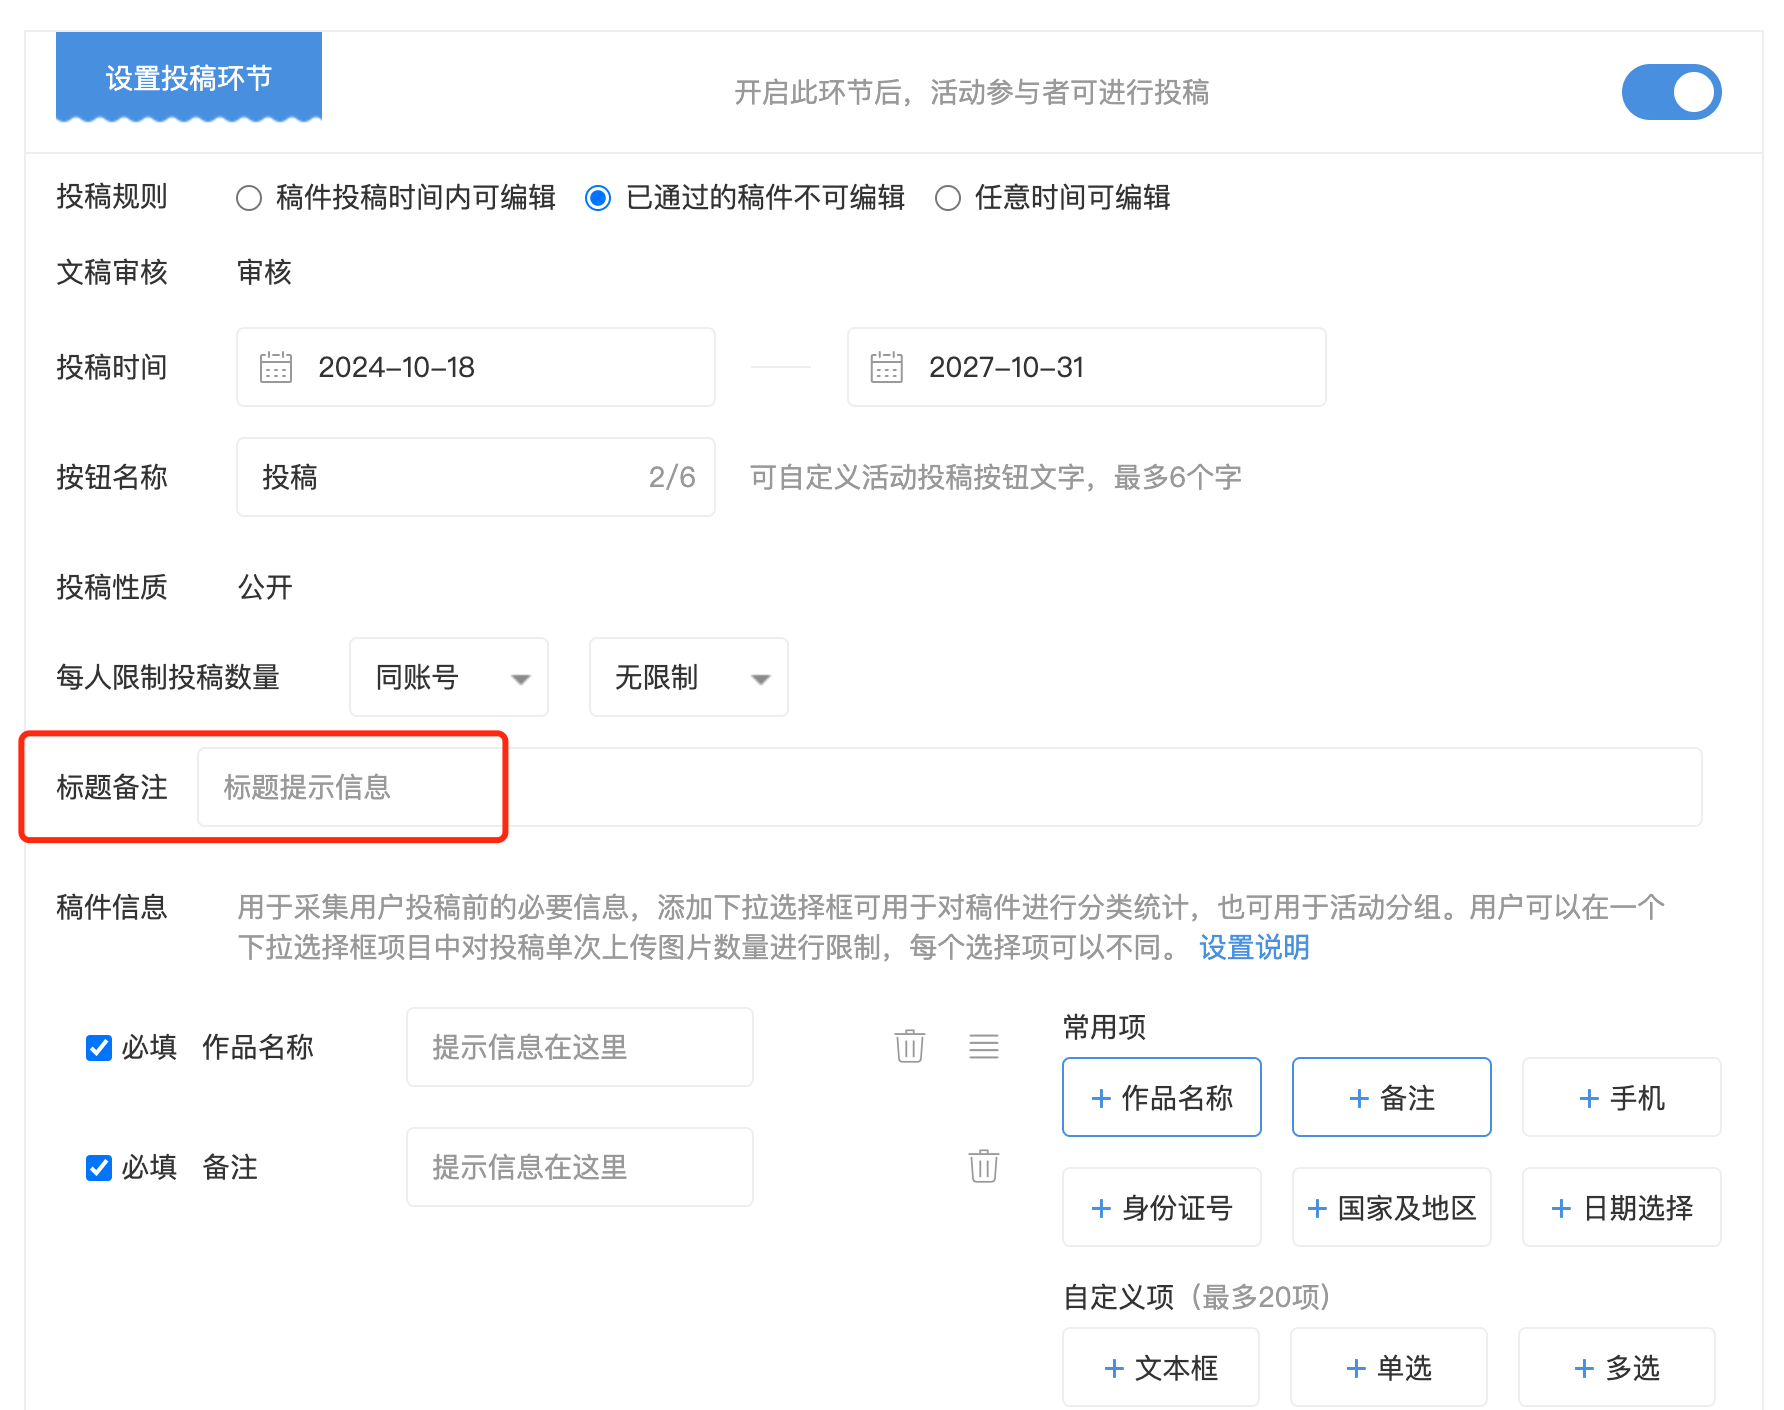Open the 设置说明 link

coord(1253,947)
